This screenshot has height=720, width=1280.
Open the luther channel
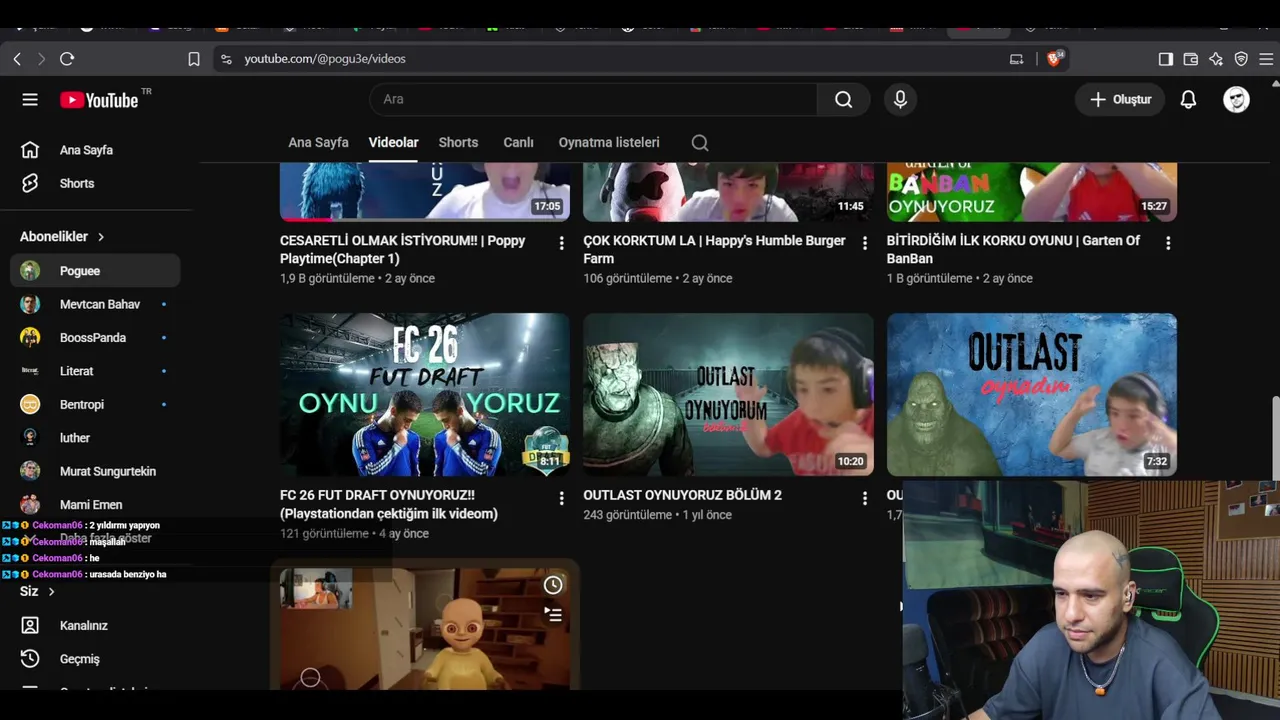pos(95,438)
